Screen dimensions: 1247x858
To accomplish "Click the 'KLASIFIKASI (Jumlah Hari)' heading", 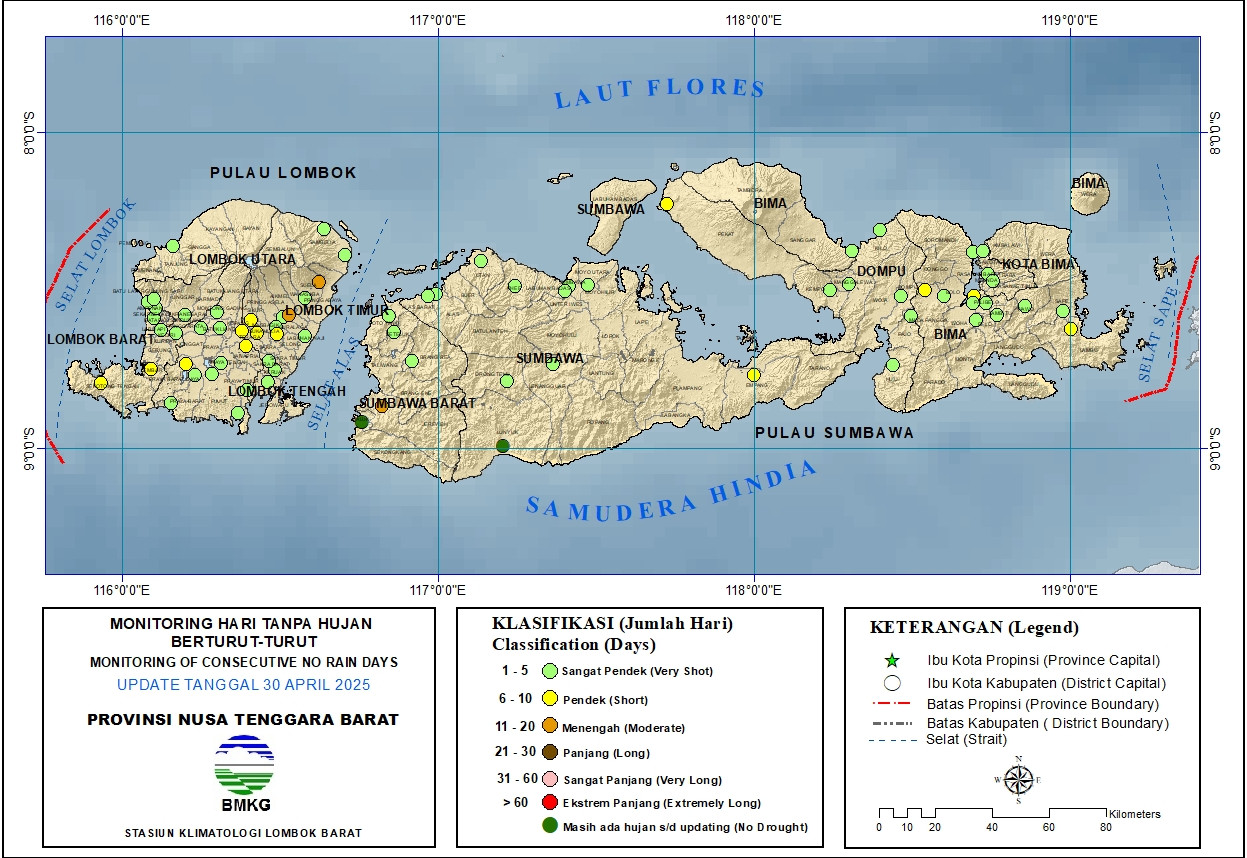I will 612,623.
